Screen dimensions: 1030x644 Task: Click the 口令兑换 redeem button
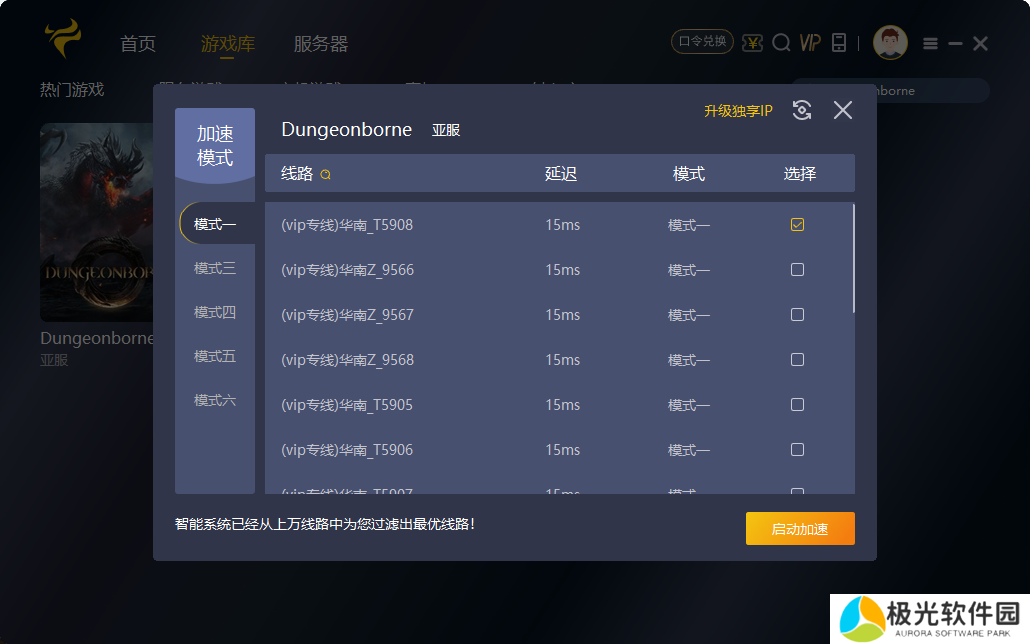pos(702,42)
